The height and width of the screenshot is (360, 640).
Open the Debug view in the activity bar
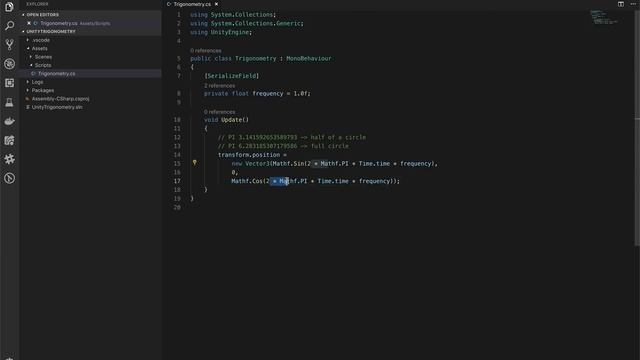coord(9,64)
